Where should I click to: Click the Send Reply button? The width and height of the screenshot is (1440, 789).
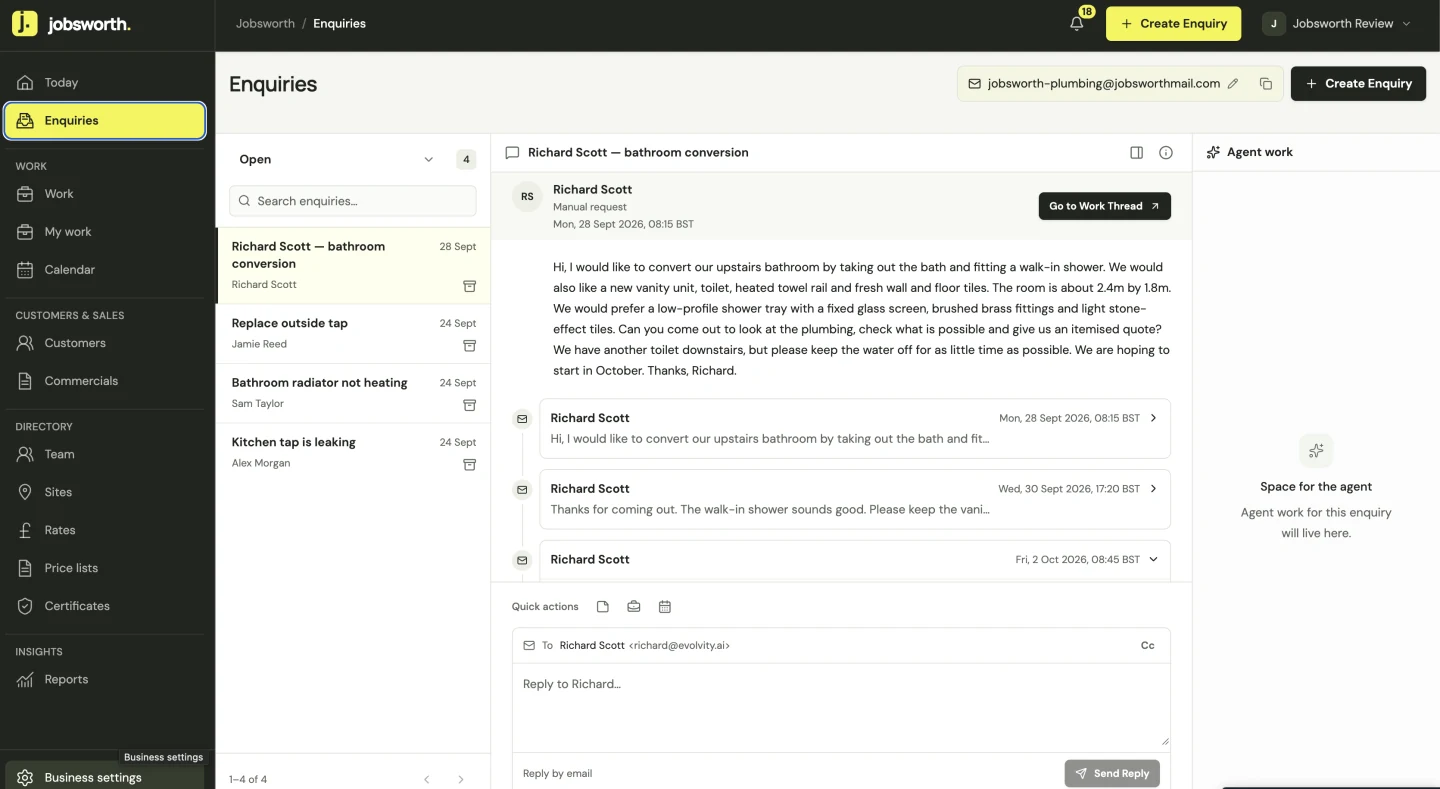(1112, 773)
